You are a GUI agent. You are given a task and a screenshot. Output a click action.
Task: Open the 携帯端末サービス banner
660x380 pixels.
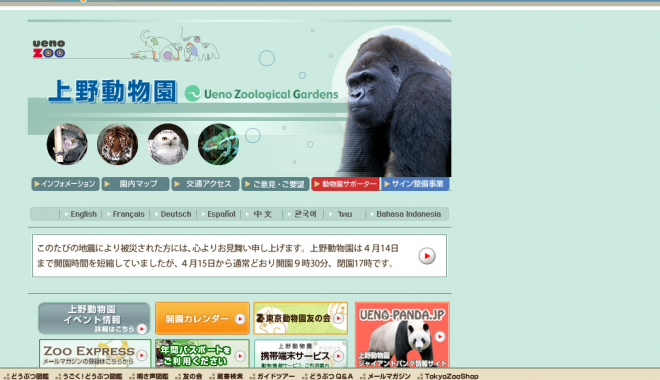[x=301, y=353]
